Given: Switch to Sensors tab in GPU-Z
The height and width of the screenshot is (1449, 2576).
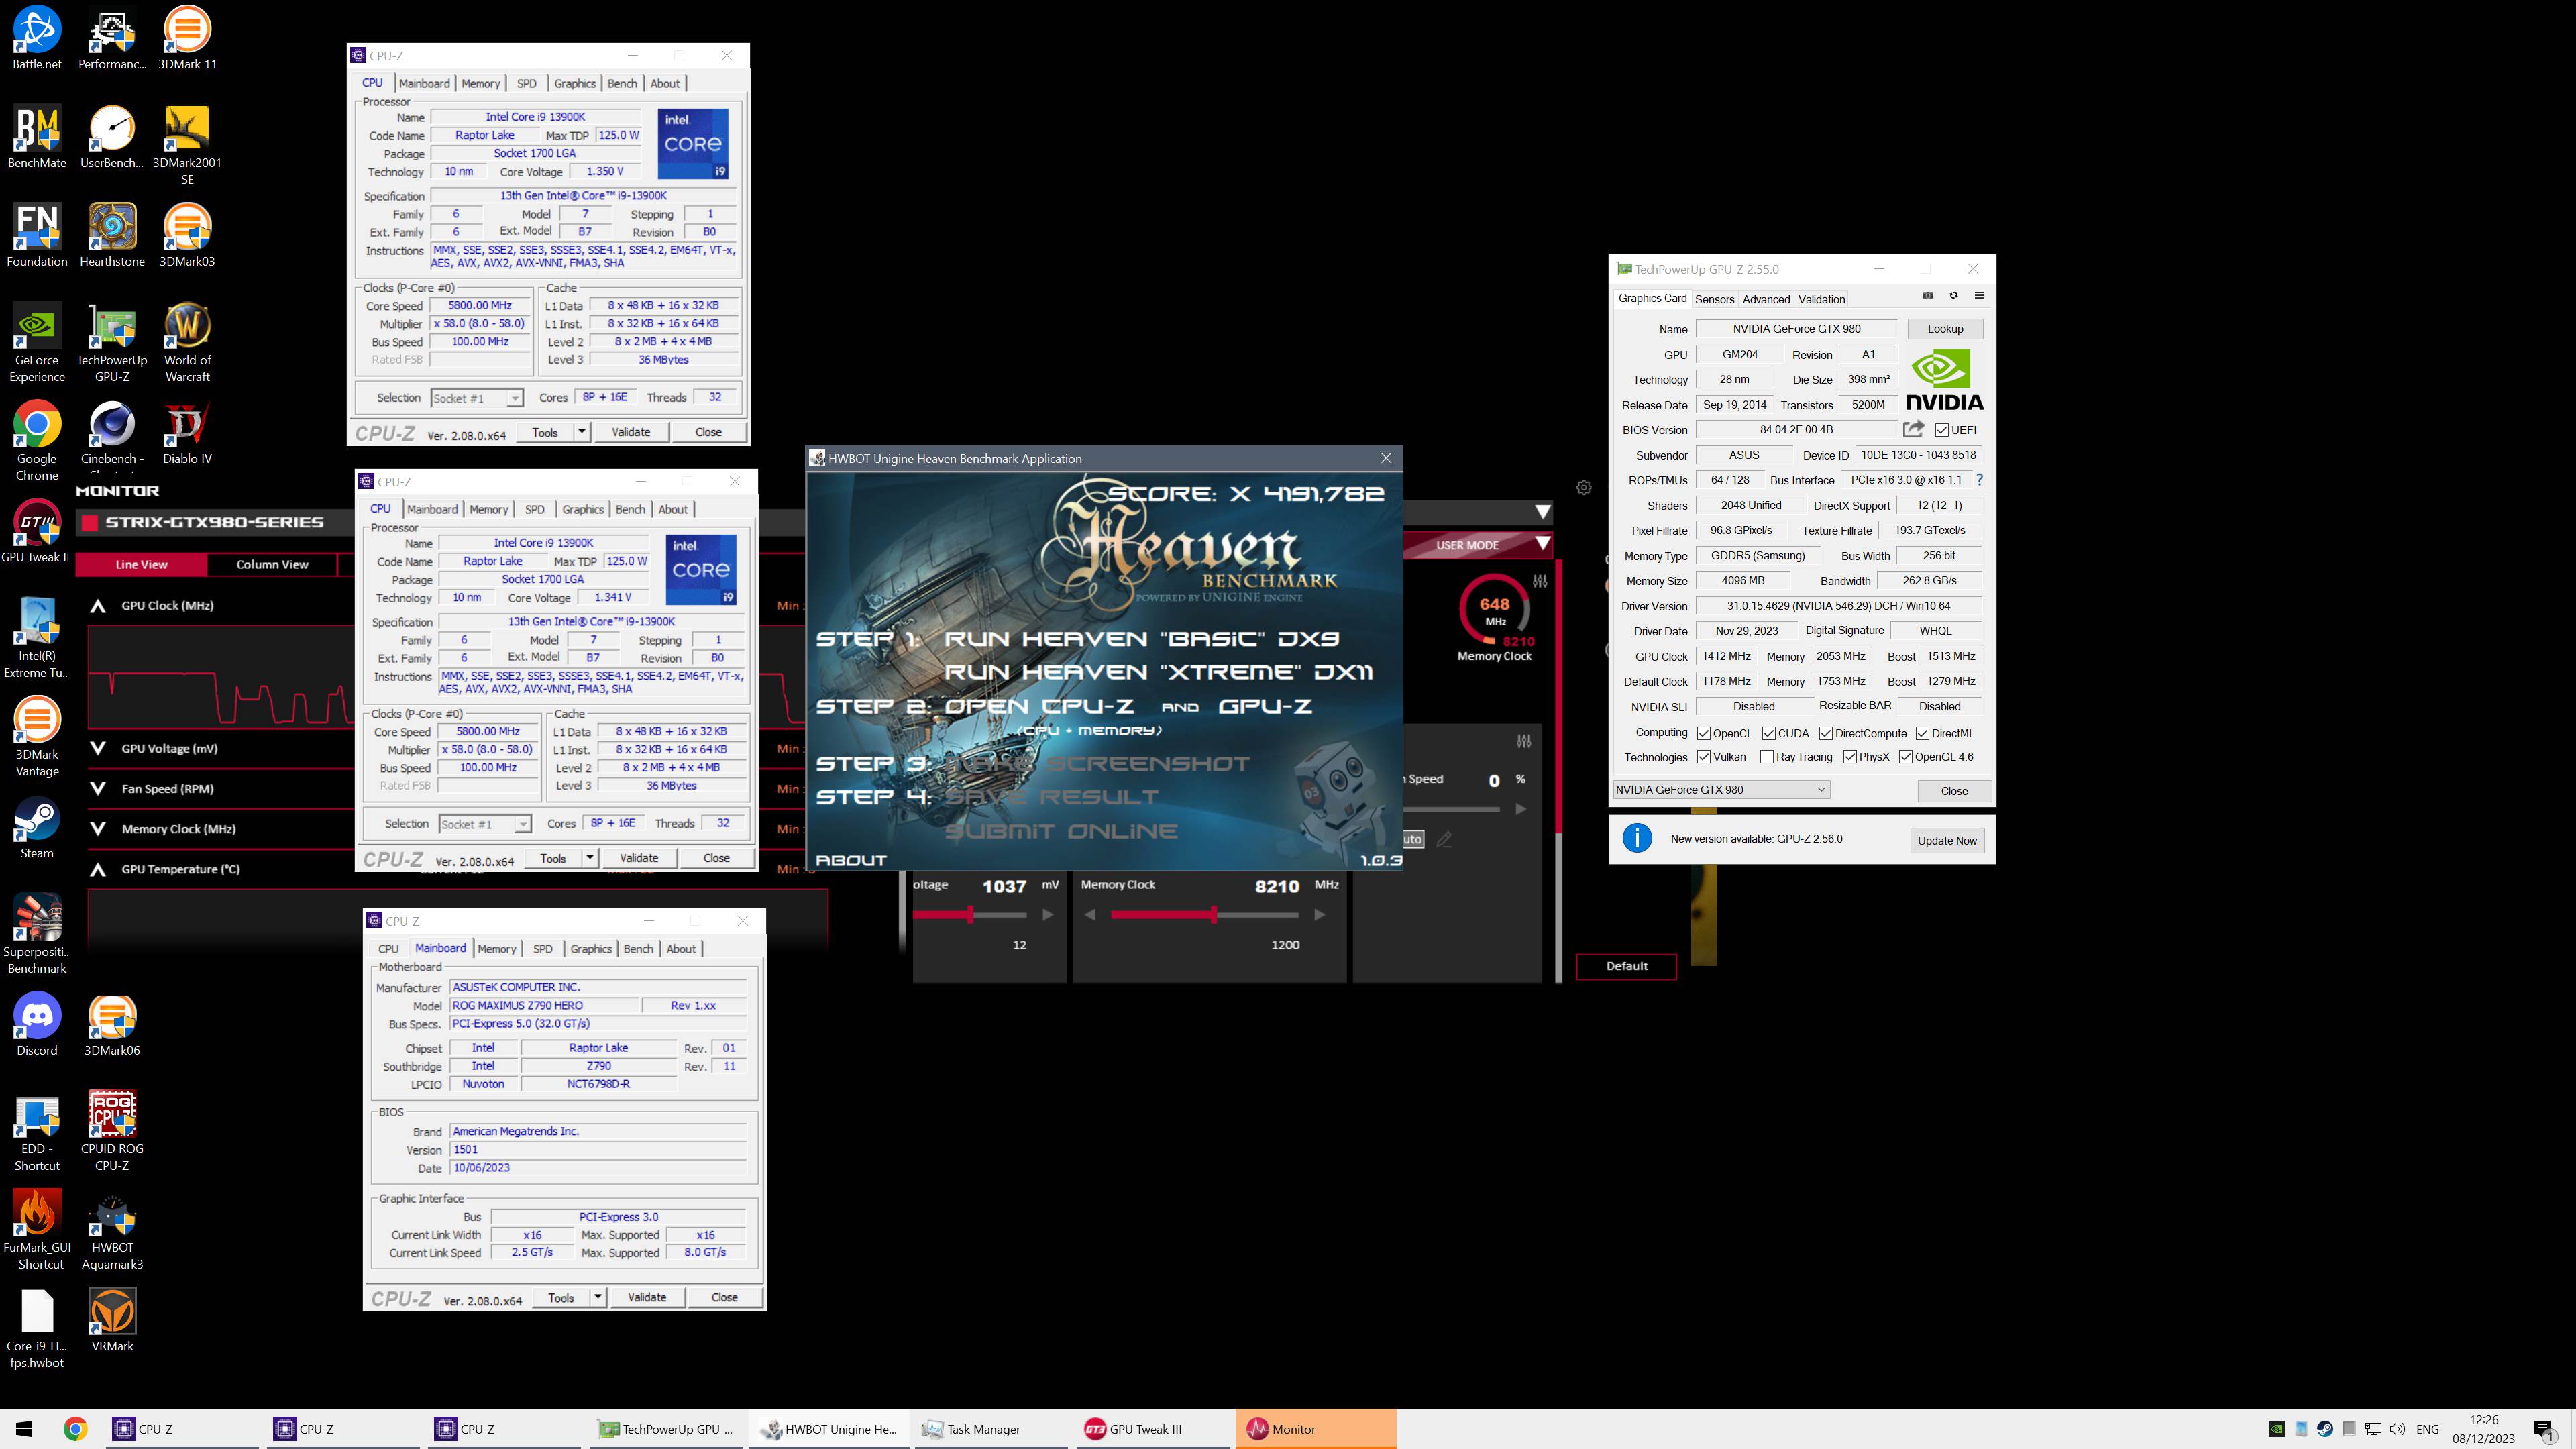Looking at the screenshot, I should pyautogui.click(x=1715, y=299).
